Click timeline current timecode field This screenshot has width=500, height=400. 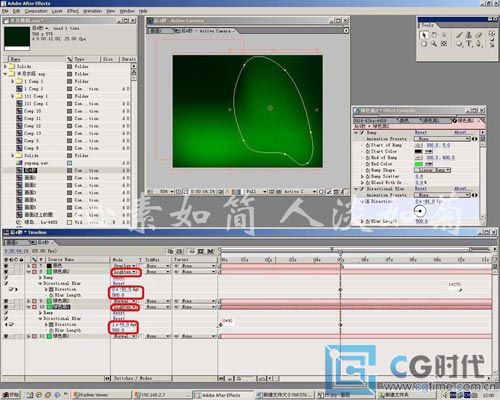tap(17, 251)
